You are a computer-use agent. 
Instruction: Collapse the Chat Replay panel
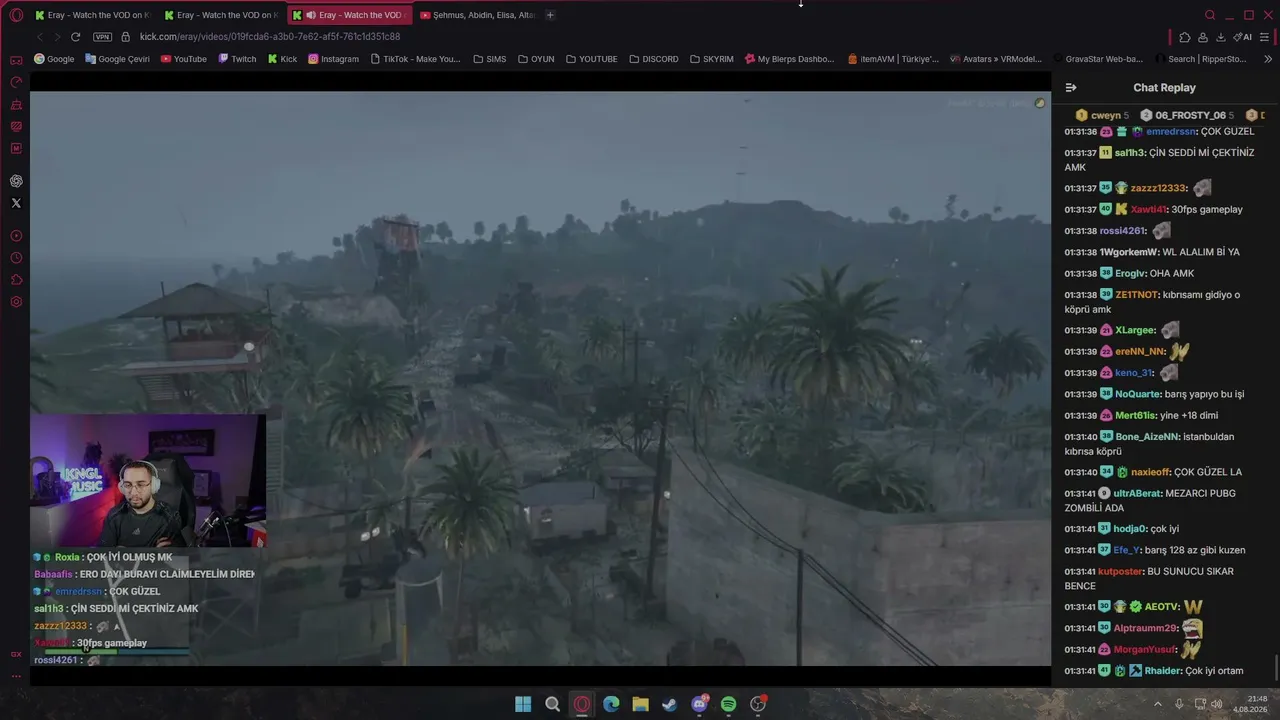pyautogui.click(x=1071, y=88)
